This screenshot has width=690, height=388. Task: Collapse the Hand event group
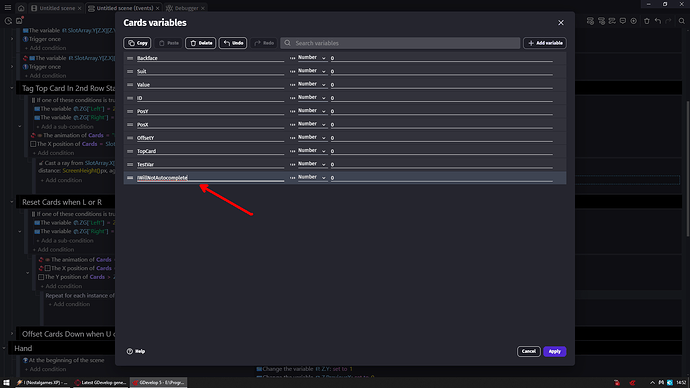click(4, 348)
